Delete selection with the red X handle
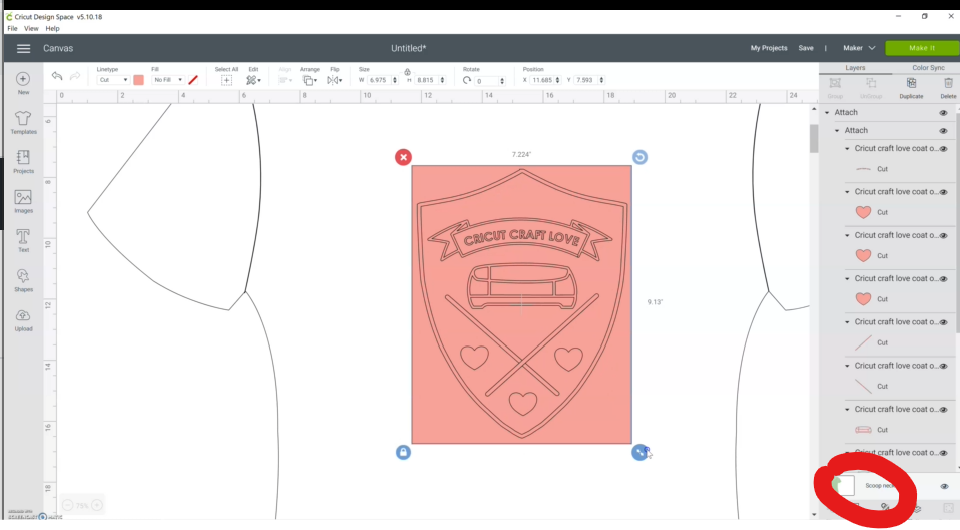This screenshot has height=530, width=960. [403, 157]
